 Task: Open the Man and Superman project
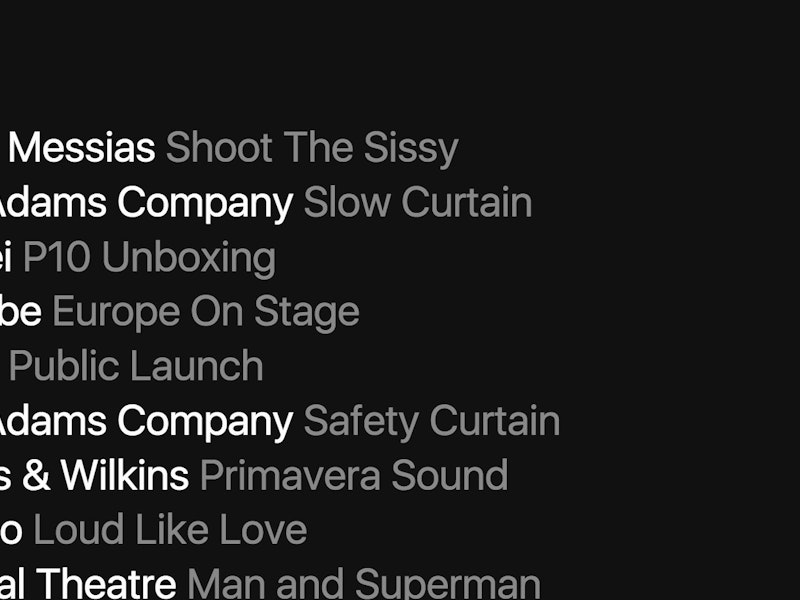[364, 584]
